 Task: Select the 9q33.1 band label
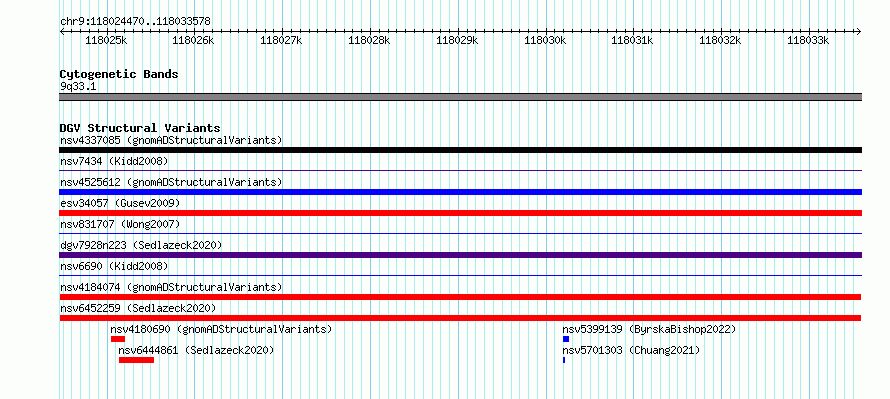coord(77,86)
